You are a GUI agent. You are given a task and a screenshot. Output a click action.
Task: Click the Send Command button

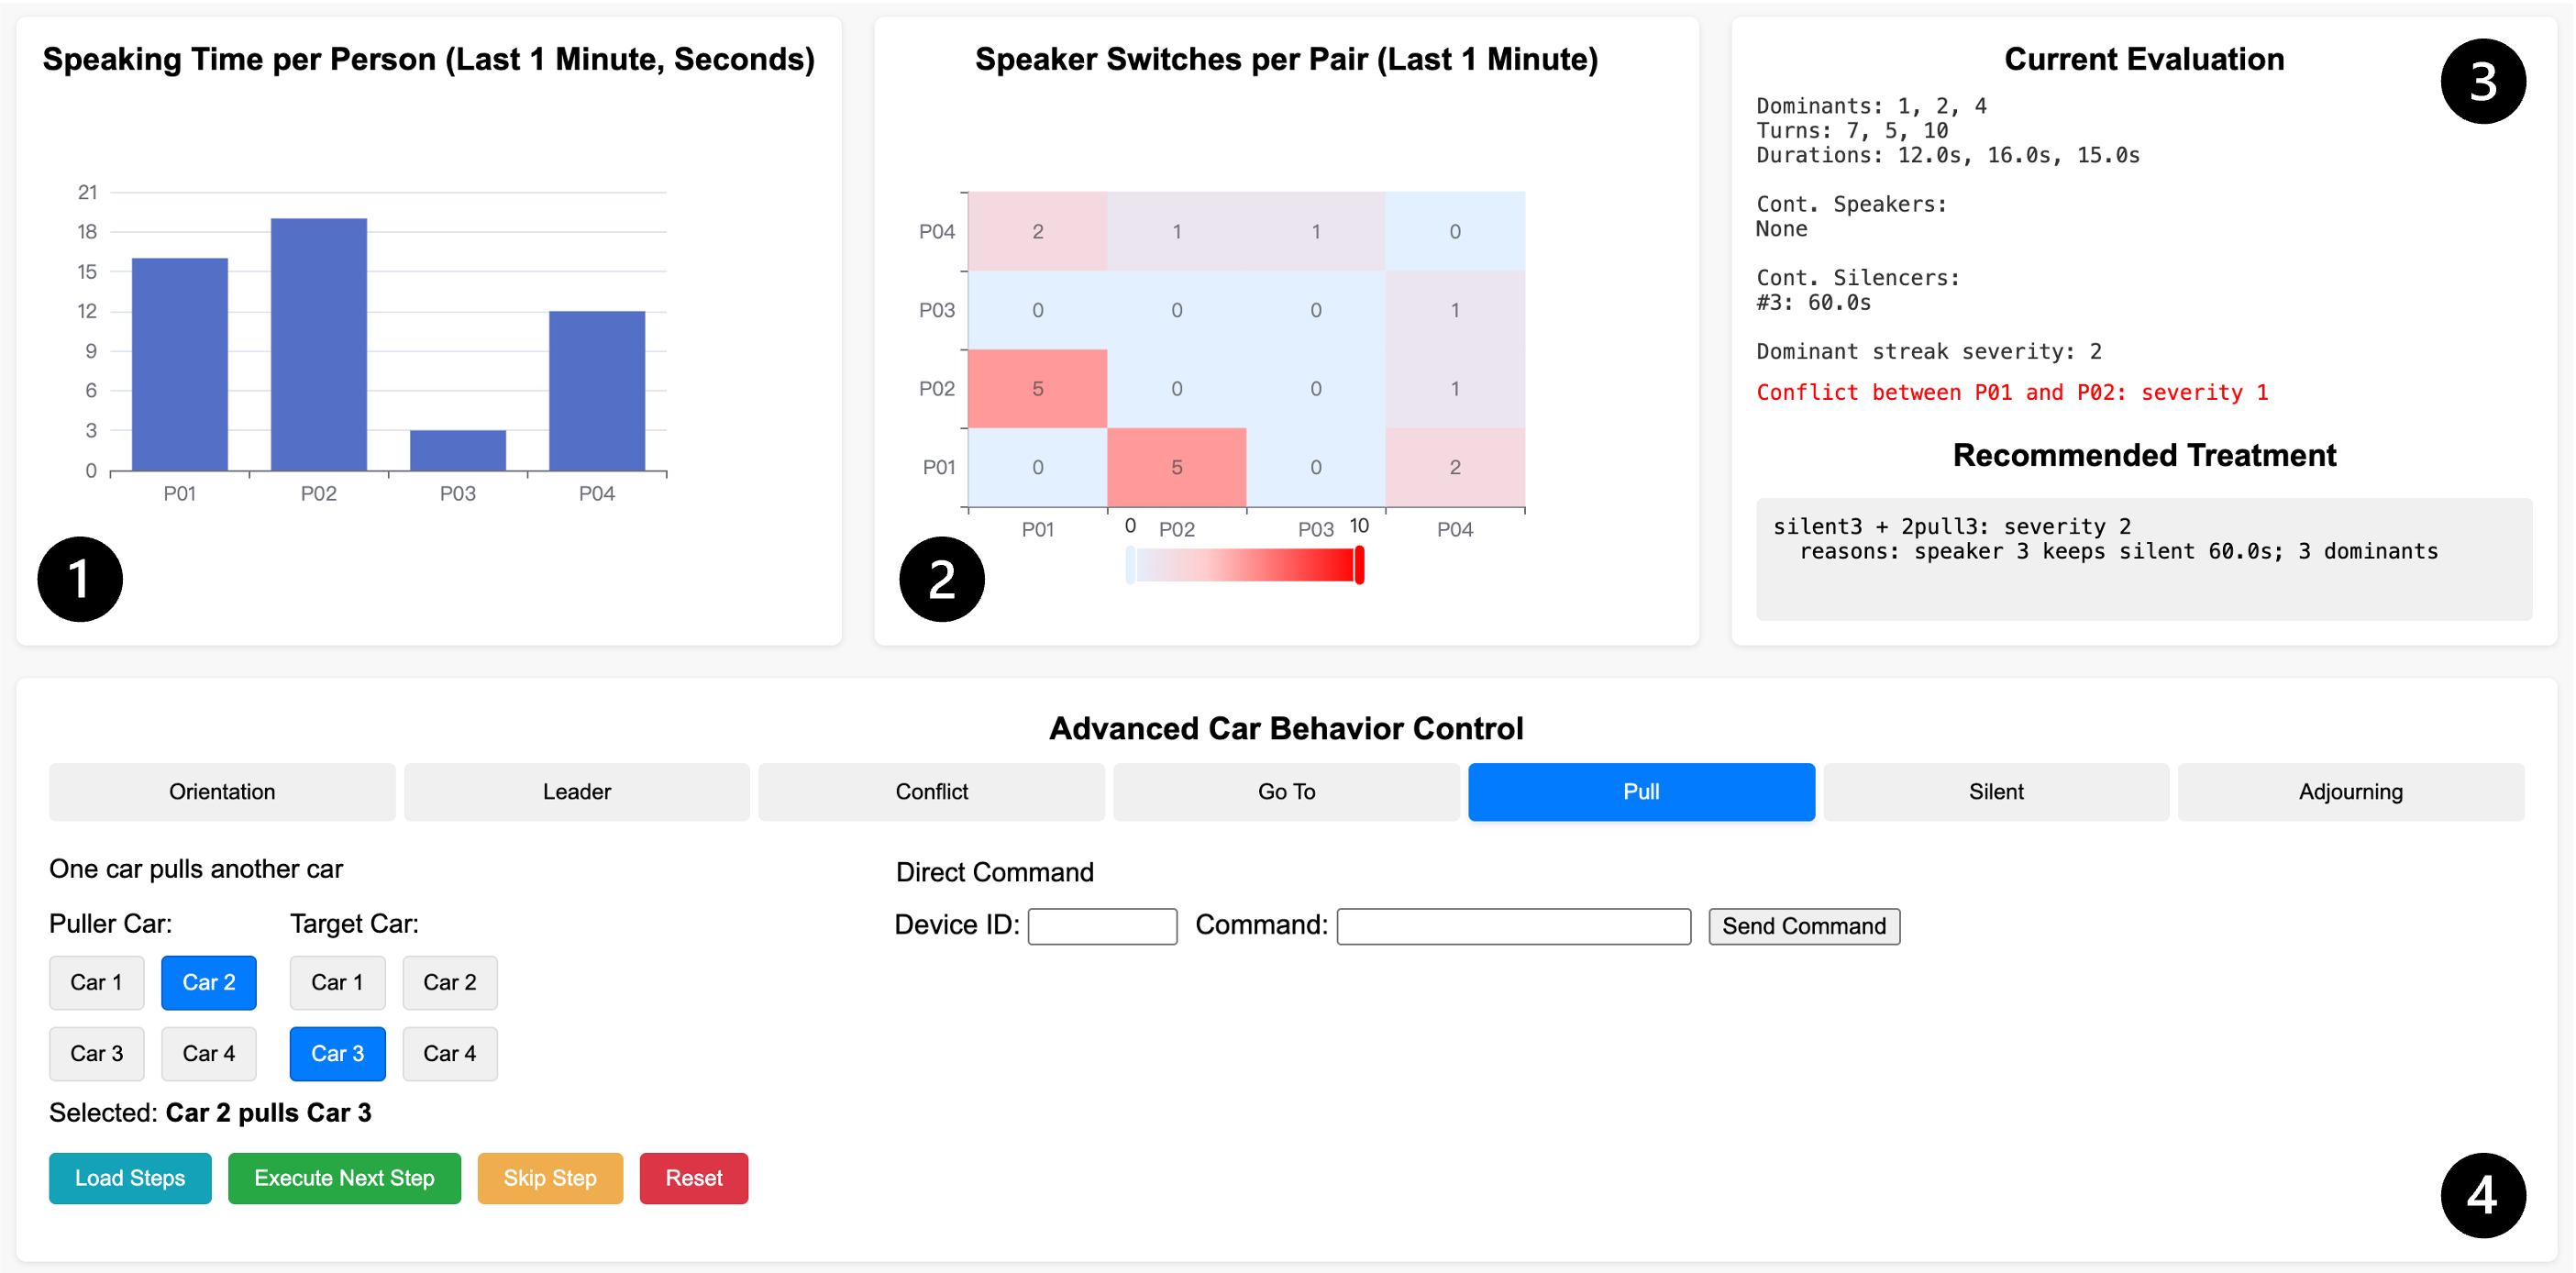click(1803, 926)
